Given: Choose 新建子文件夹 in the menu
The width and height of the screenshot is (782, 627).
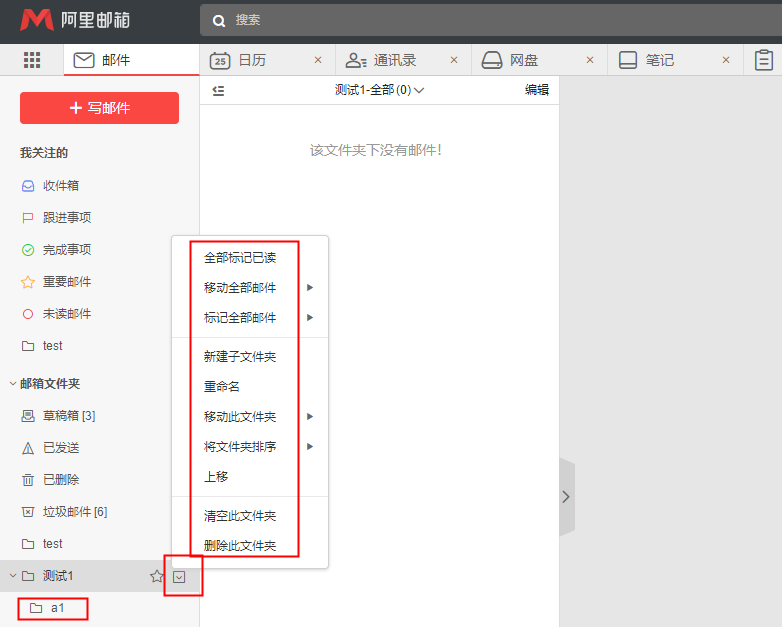Looking at the screenshot, I should (x=240, y=357).
